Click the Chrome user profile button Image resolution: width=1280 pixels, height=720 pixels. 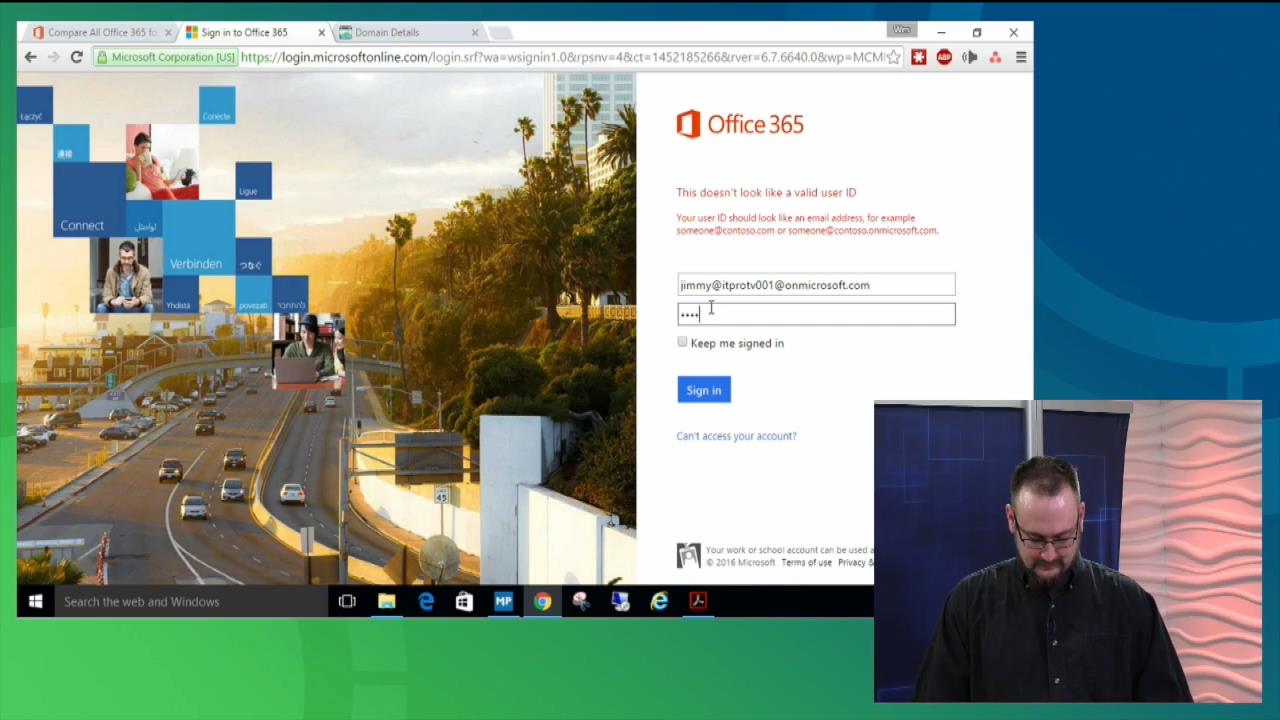pyautogui.click(x=902, y=29)
